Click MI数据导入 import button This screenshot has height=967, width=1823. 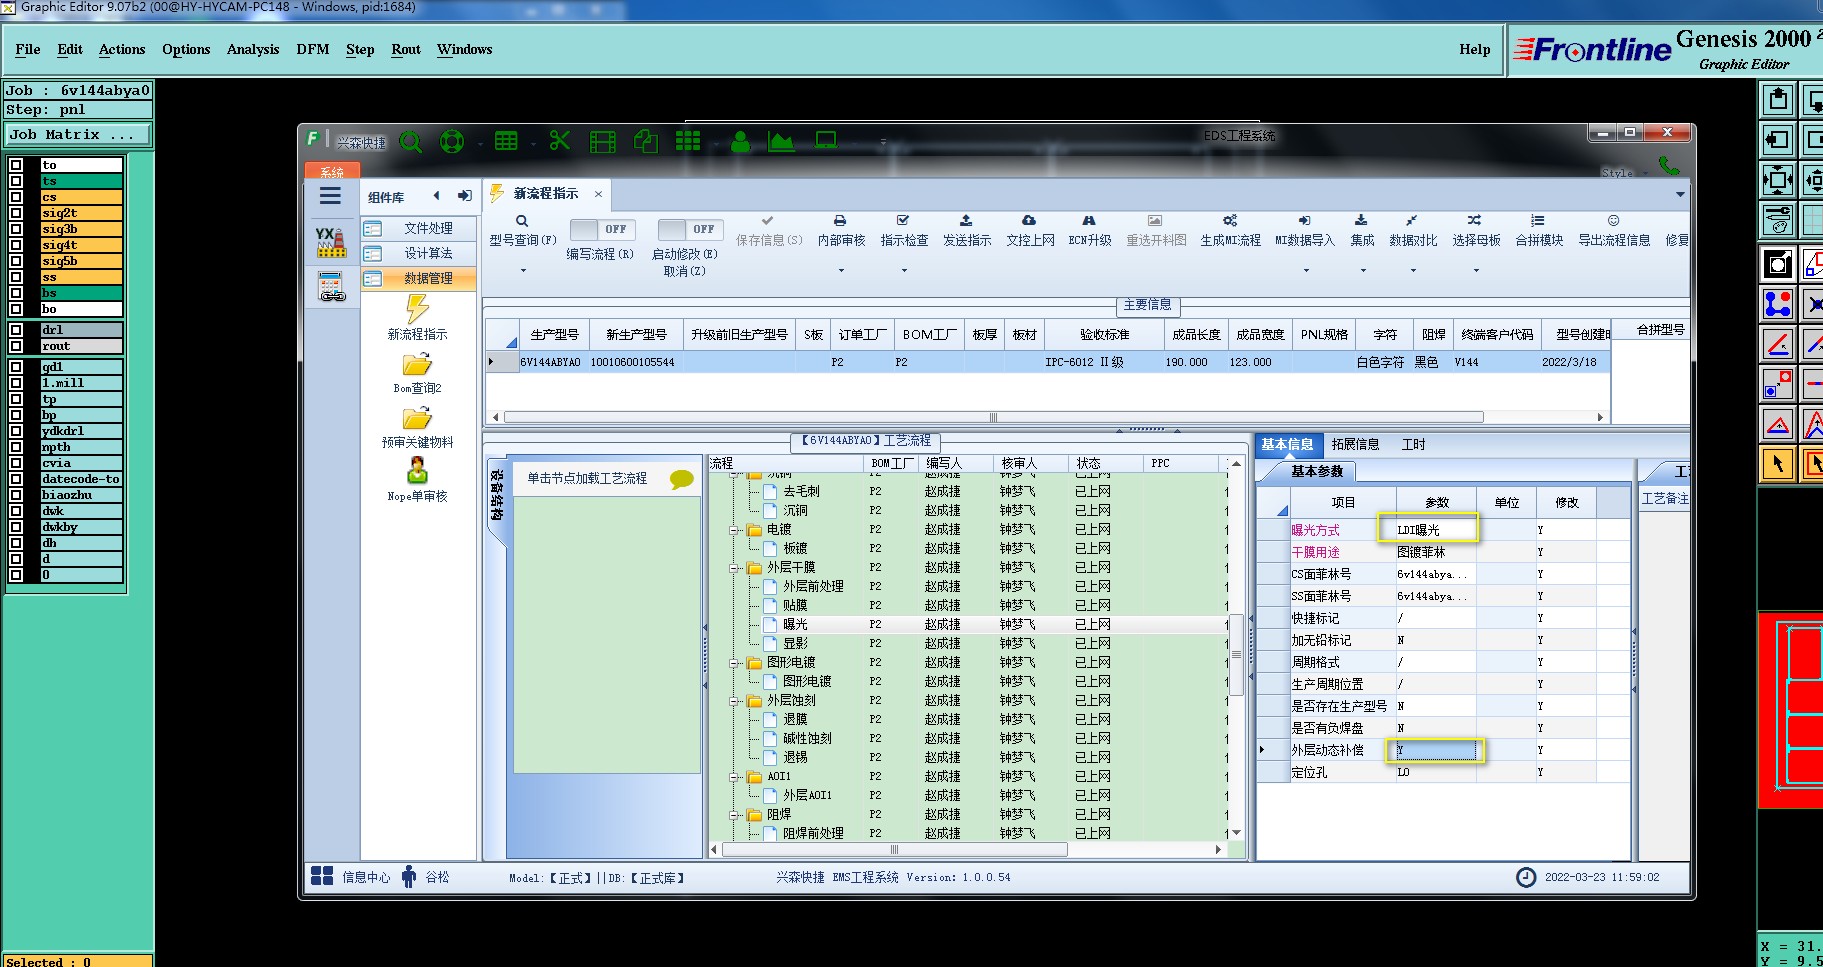click(1305, 231)
